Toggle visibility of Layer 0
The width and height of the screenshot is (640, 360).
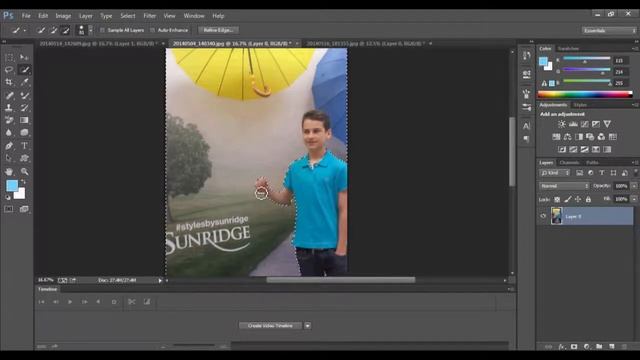[x=543, y=216]
